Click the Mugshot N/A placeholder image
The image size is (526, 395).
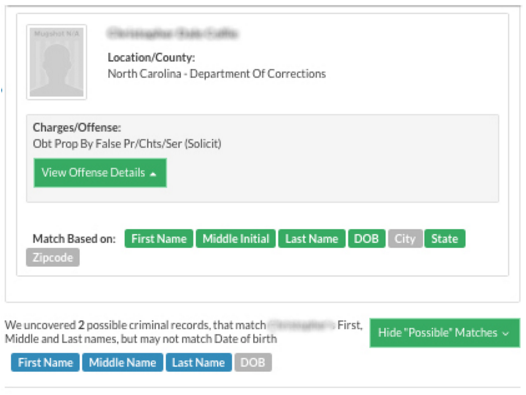[57, 62]
